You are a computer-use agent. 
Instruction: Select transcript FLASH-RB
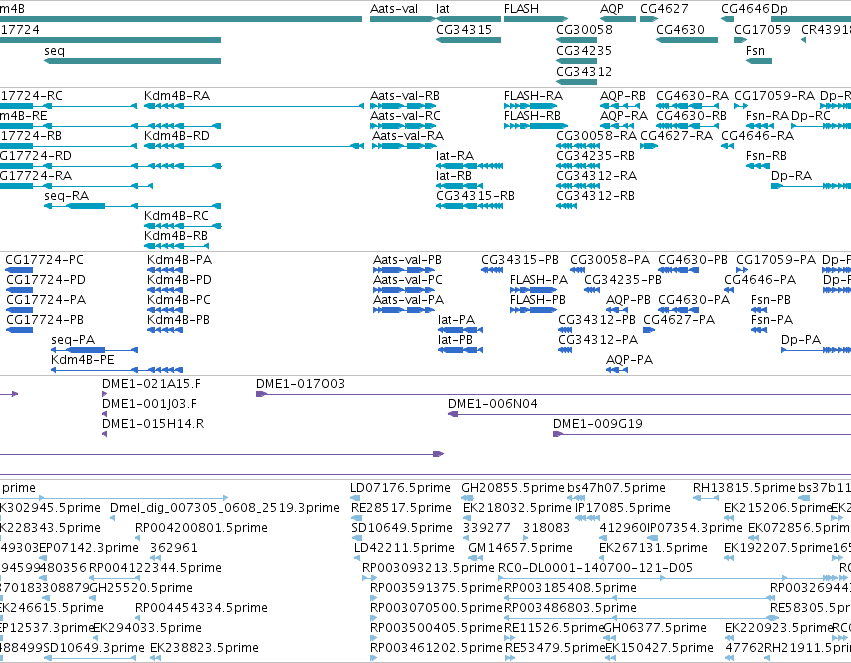532,116
